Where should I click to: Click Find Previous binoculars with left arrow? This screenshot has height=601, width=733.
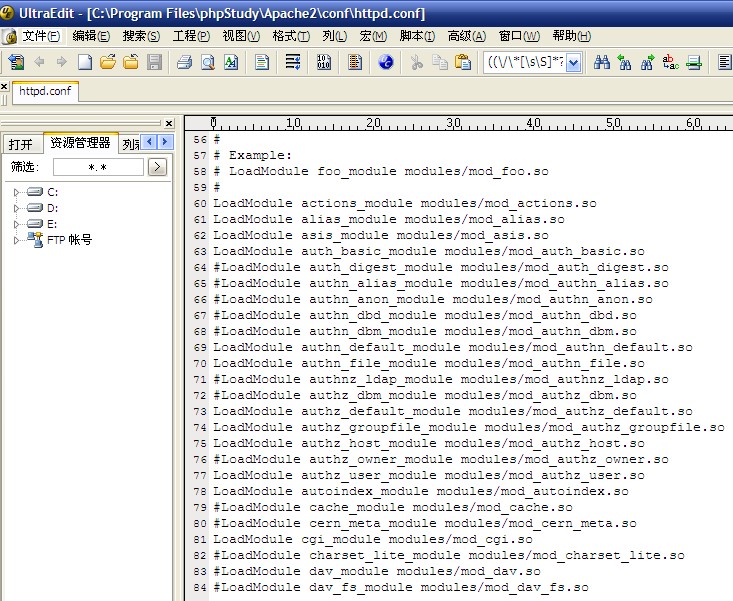[x=625, y=62]
